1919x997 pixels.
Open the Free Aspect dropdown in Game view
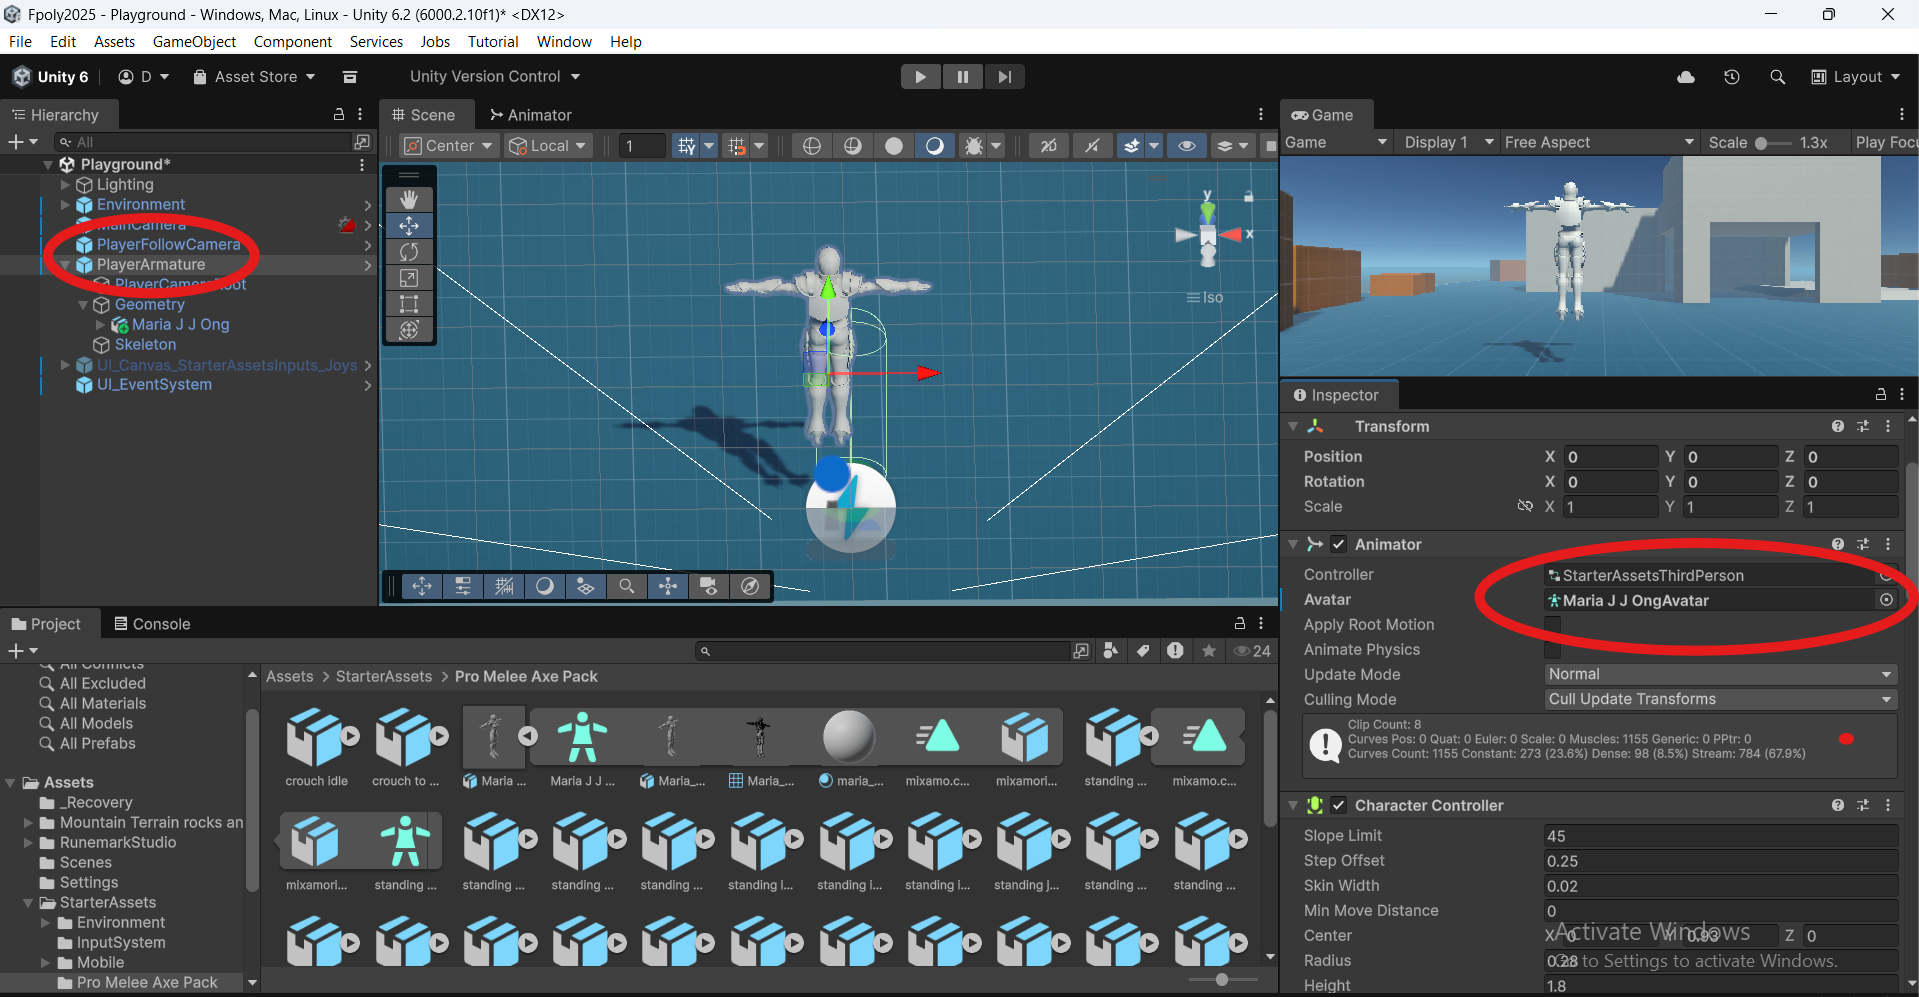coord(1597,142)
